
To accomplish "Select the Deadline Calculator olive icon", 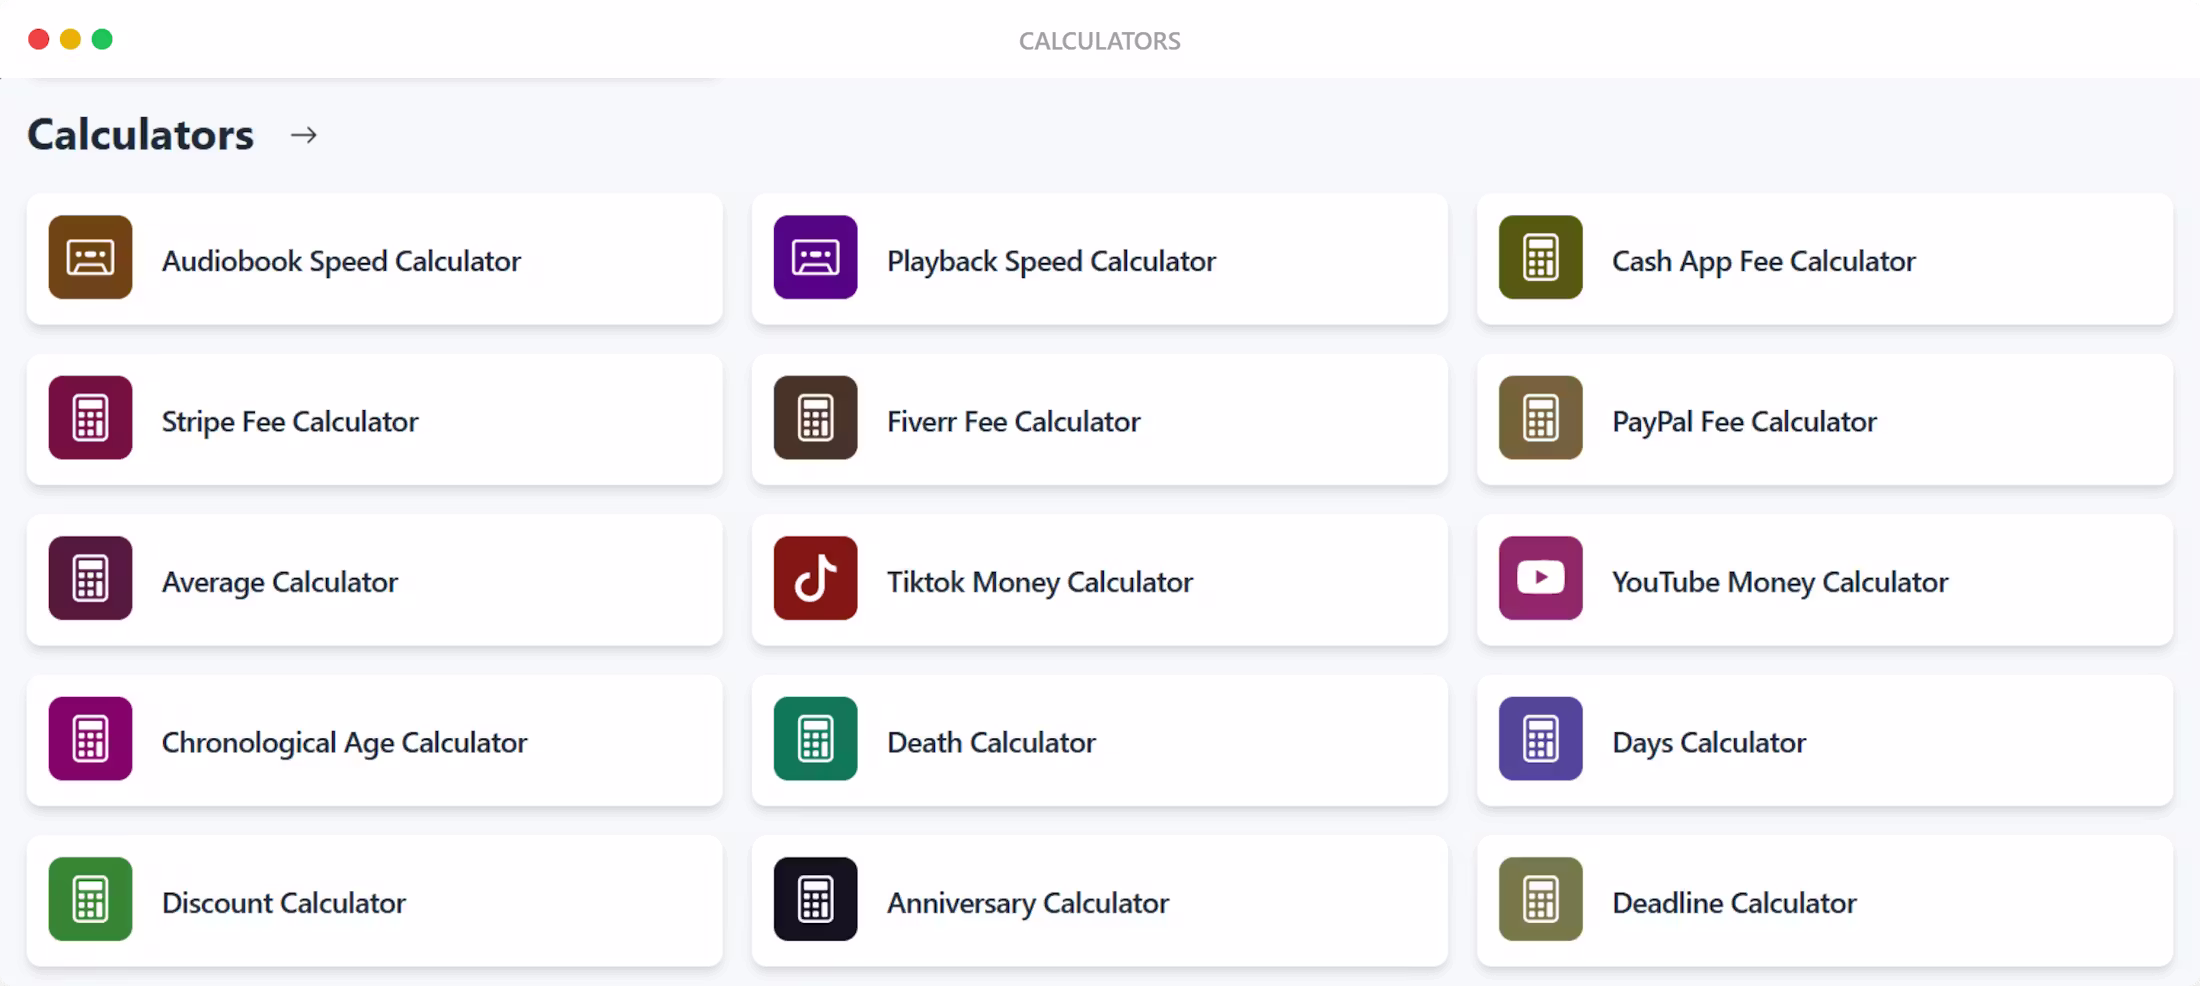I will pos(1539,899).
